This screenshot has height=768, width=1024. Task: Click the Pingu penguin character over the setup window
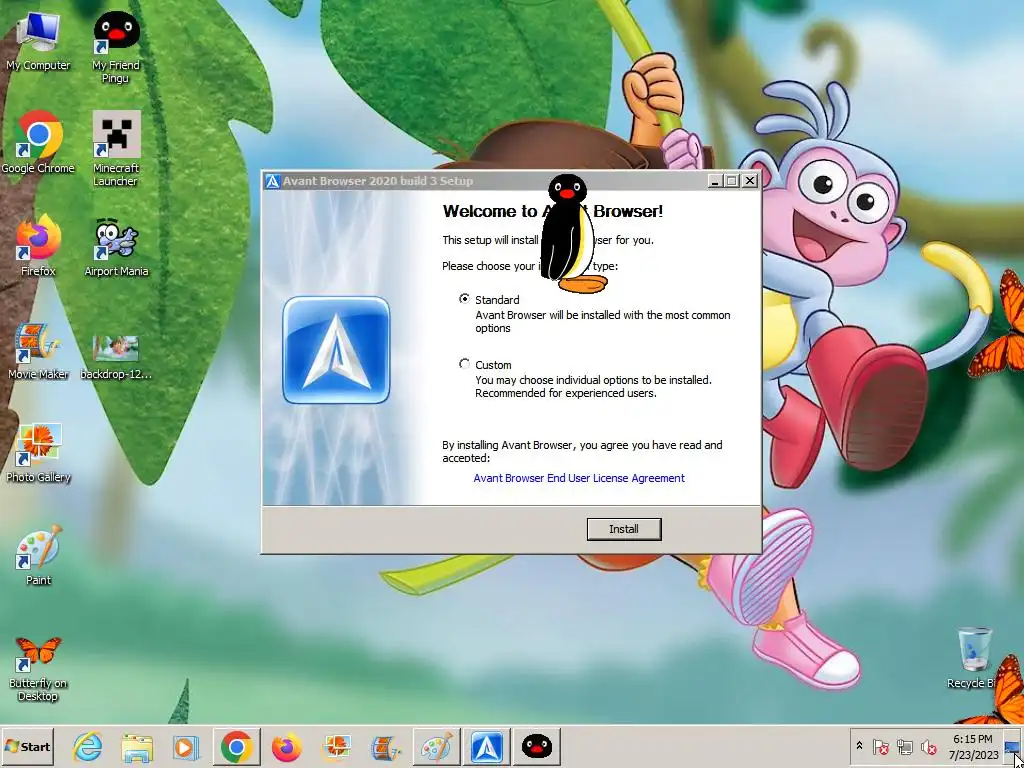pyautogui.click(x=570, y=233)
